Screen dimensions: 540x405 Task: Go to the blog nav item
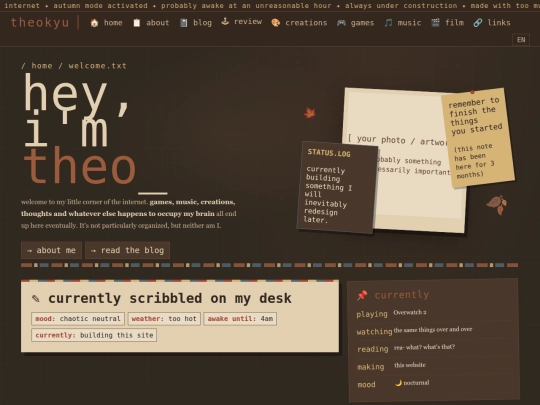[x=196, y=23]
